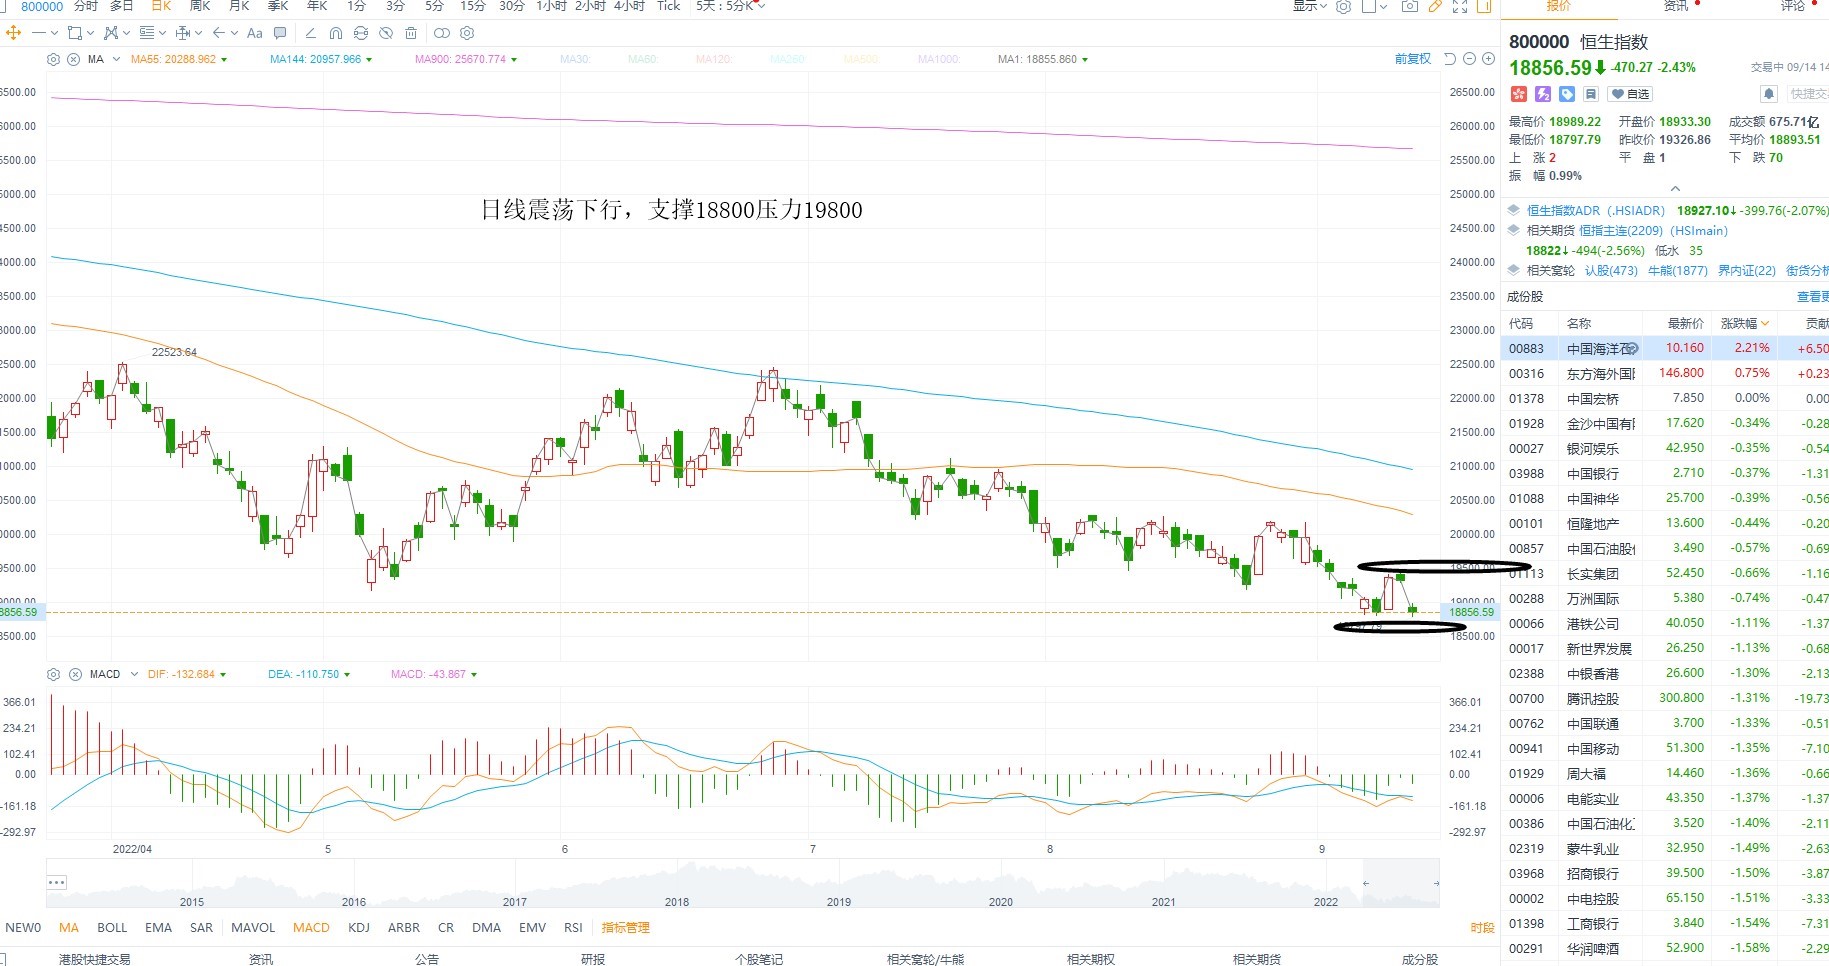Toggle MA900 line visibility arrow
The width and height of the screenshot is (1829, 966).
[x=514, y=60]
